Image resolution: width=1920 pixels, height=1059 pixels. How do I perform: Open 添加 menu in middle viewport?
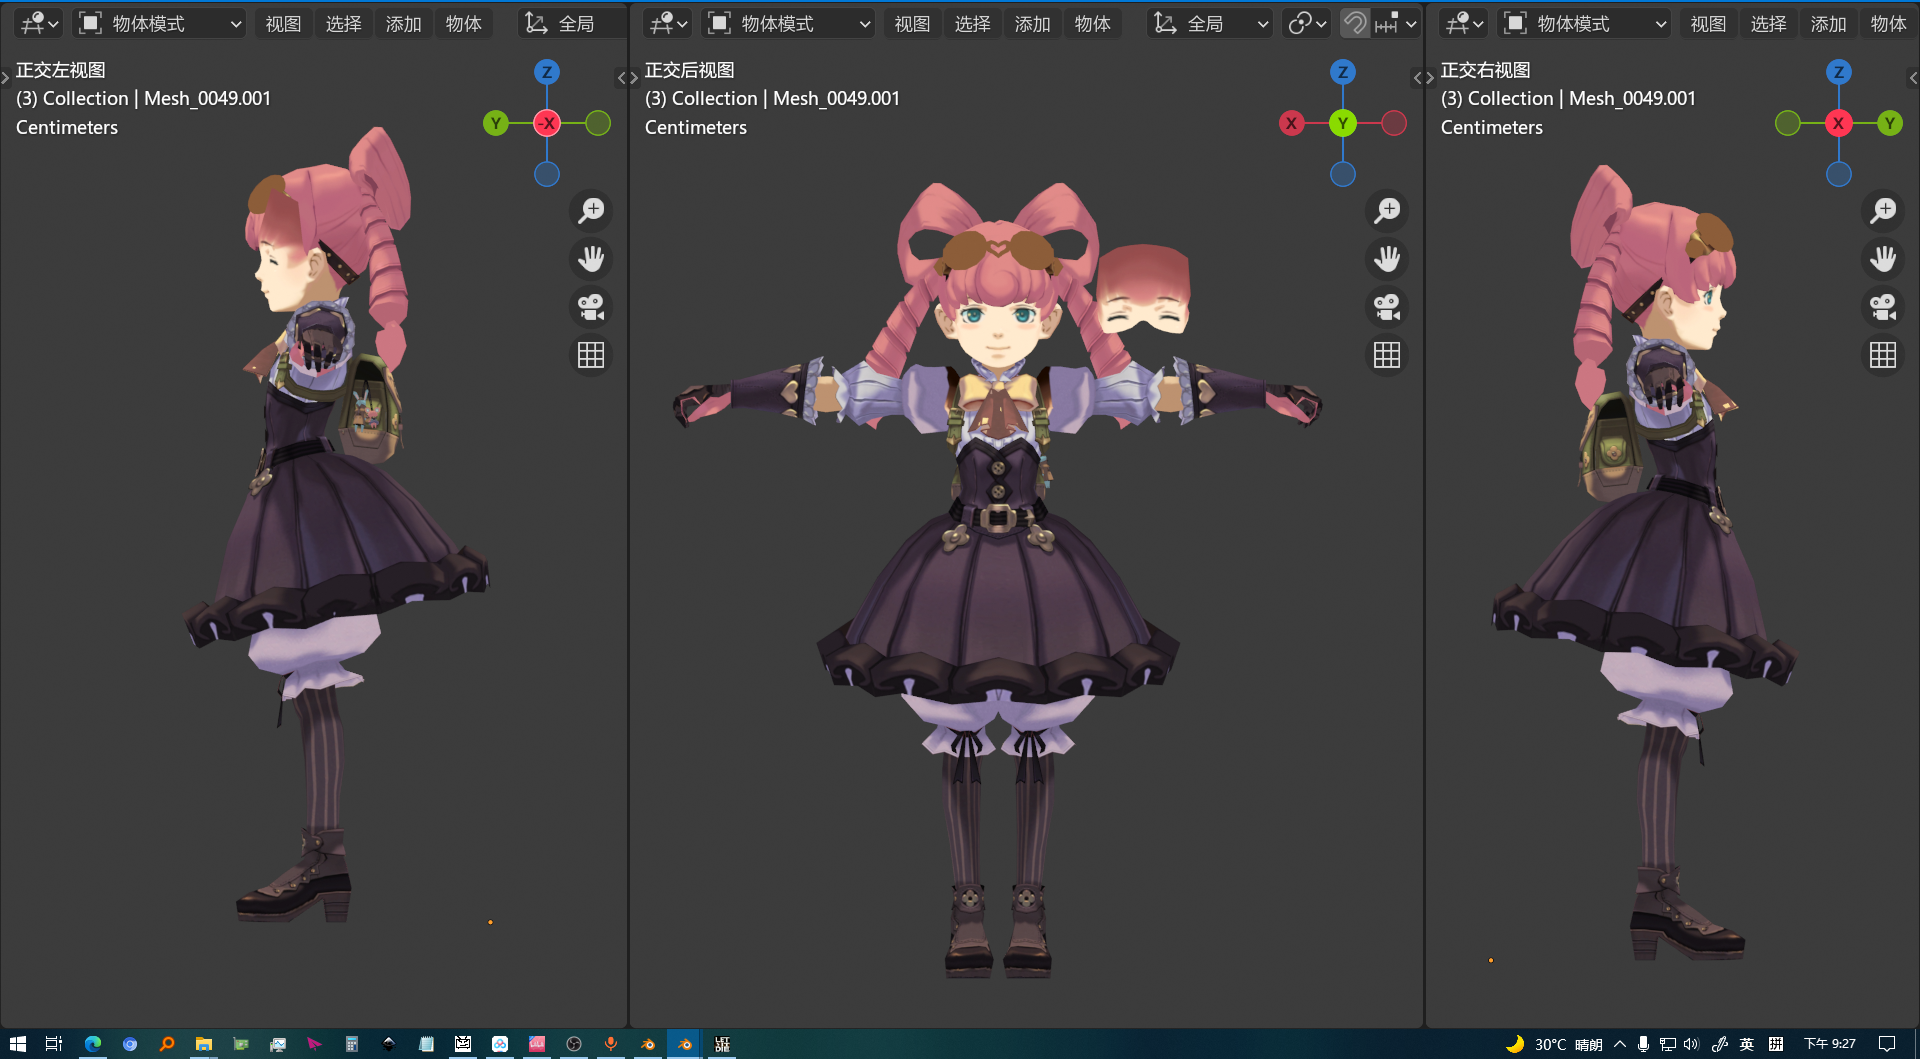click(x=1032, y=23)
